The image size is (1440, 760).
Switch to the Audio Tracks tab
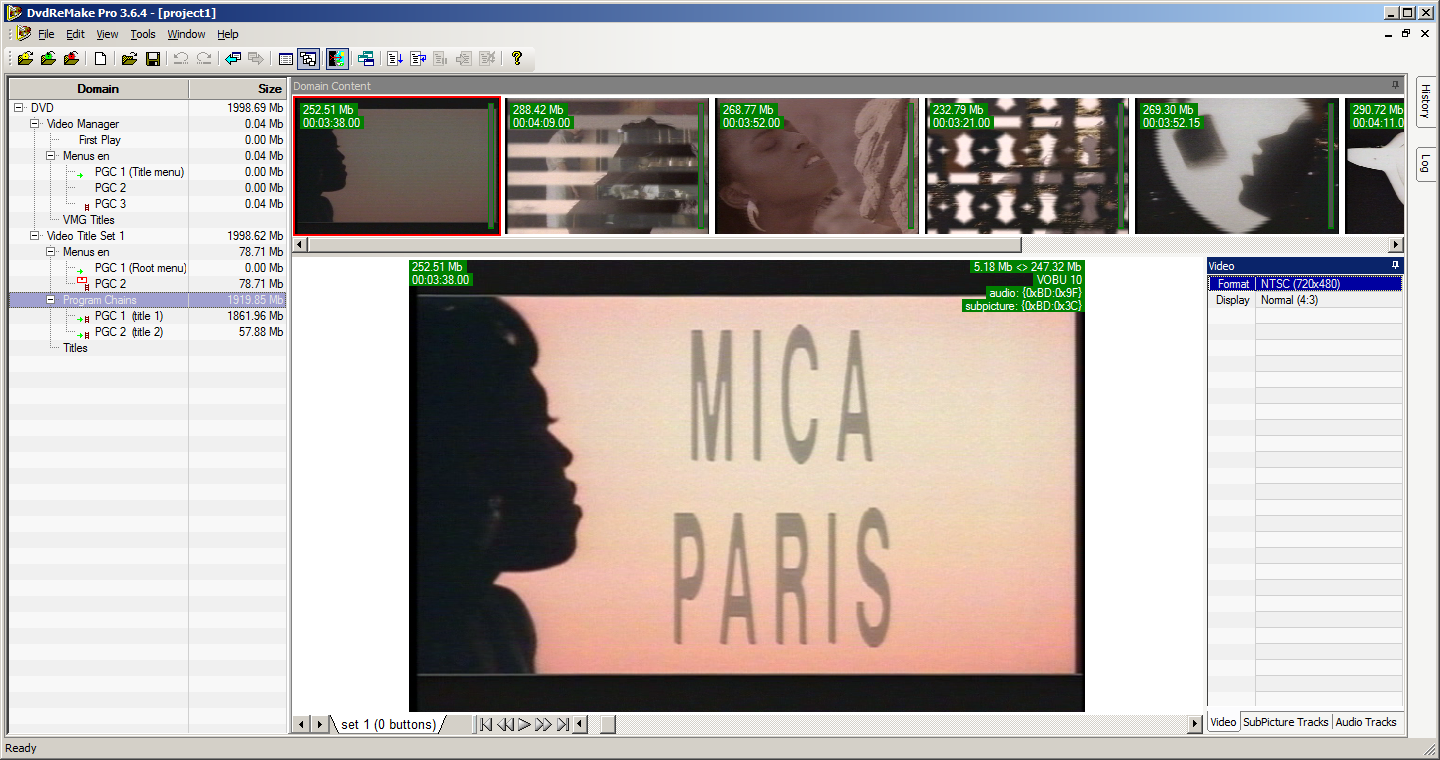pos(1365,722)
